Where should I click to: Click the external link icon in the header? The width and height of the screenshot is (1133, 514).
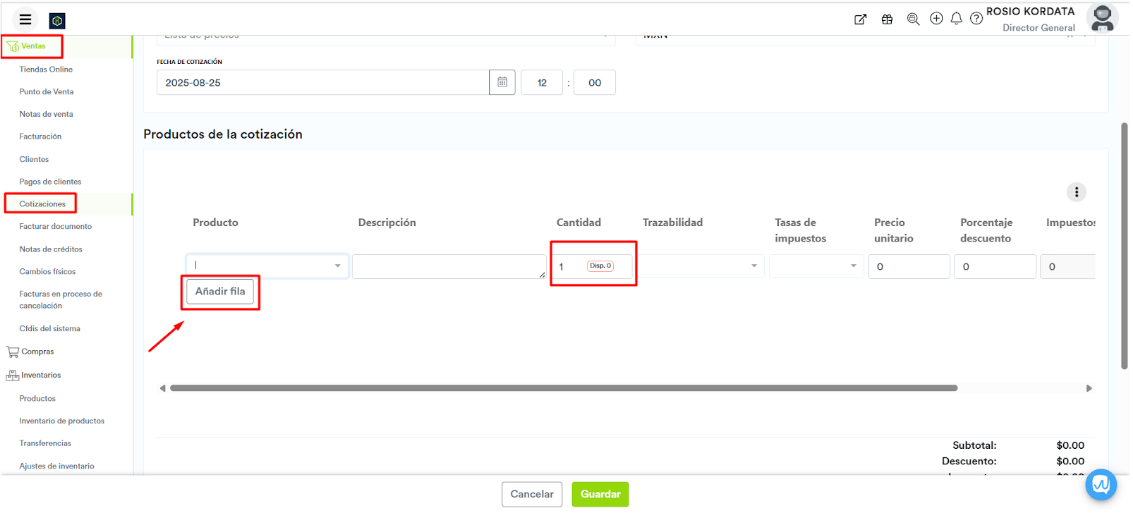pyautogui.click(x=860, y=19)
